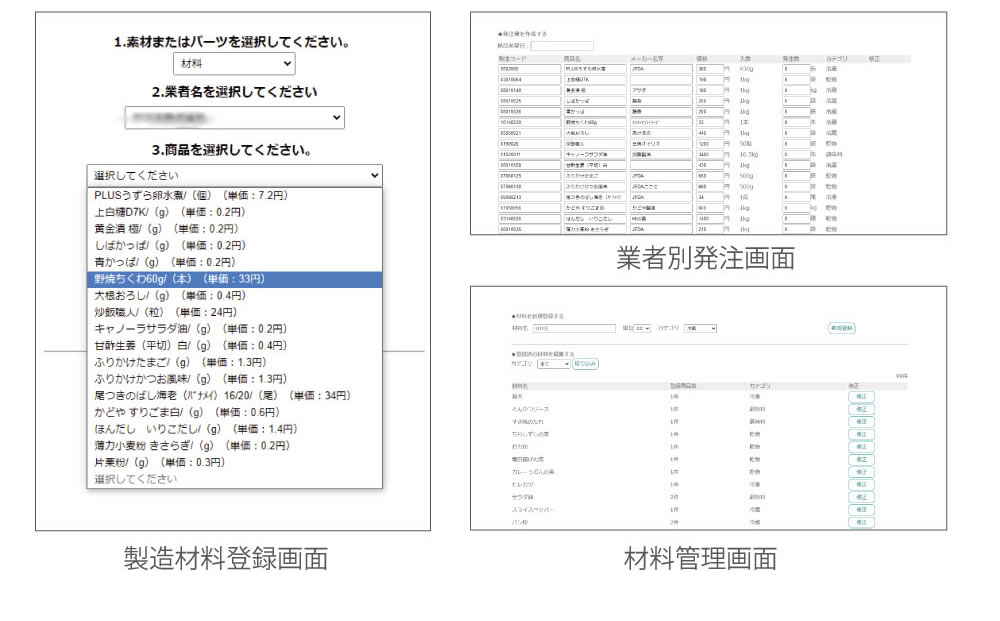
Task: Click the 材料名 input in material management
Action: pos(574,328)
